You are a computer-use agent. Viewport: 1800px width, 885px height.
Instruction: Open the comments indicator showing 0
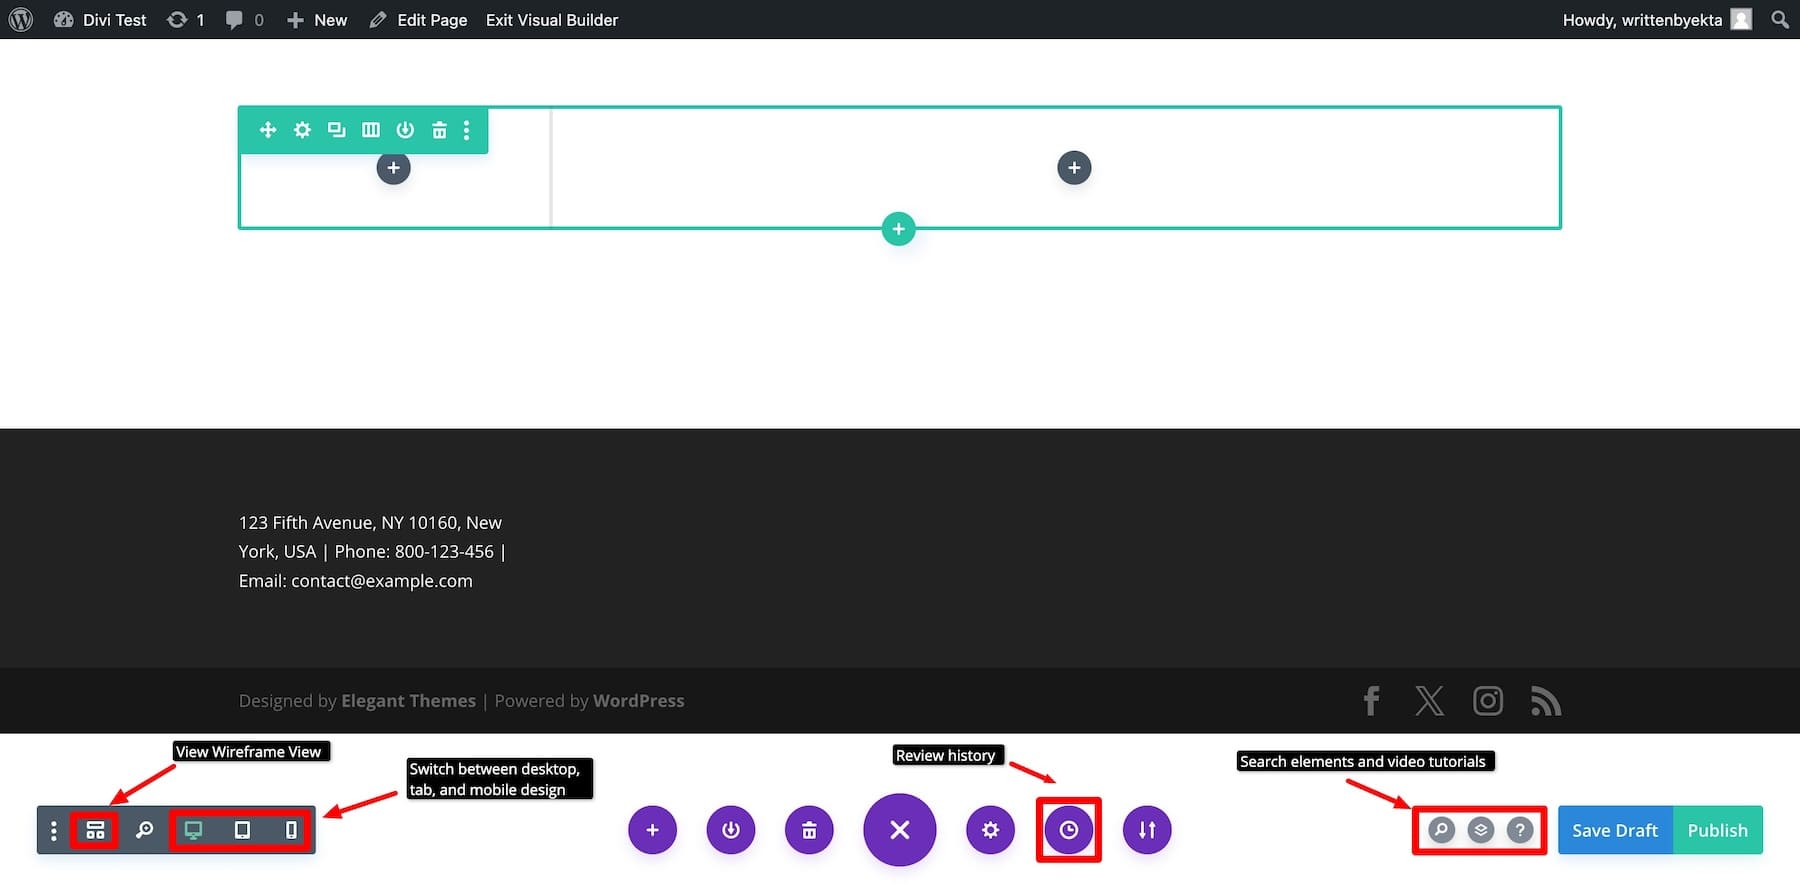(245, 19)
